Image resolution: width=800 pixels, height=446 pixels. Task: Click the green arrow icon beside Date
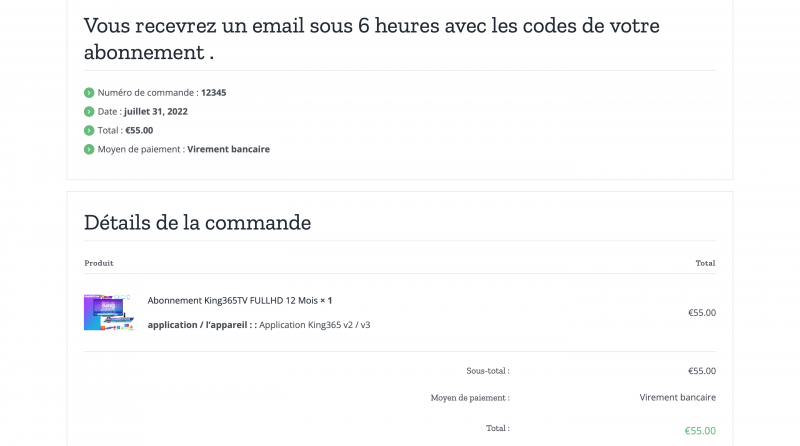89,111
